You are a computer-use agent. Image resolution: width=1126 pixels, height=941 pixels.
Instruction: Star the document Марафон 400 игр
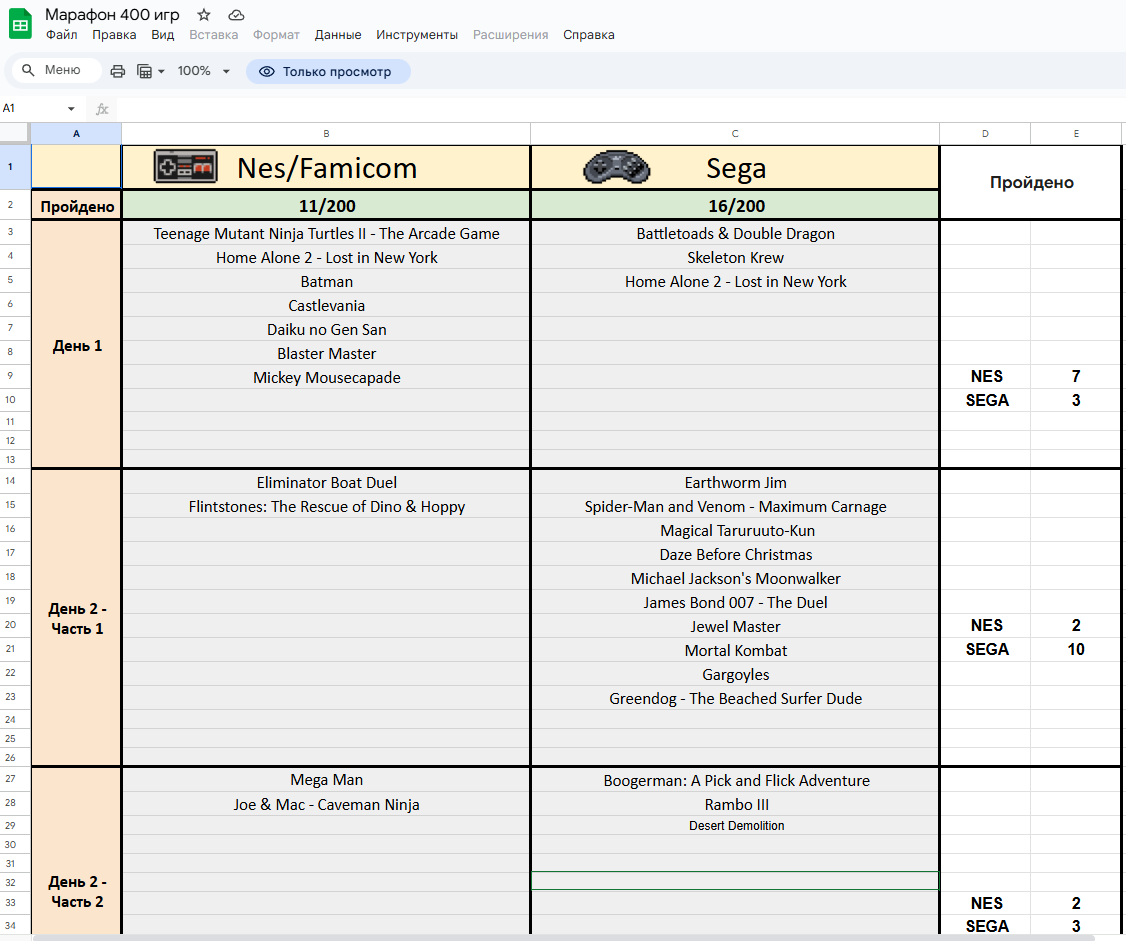[204, 15]
